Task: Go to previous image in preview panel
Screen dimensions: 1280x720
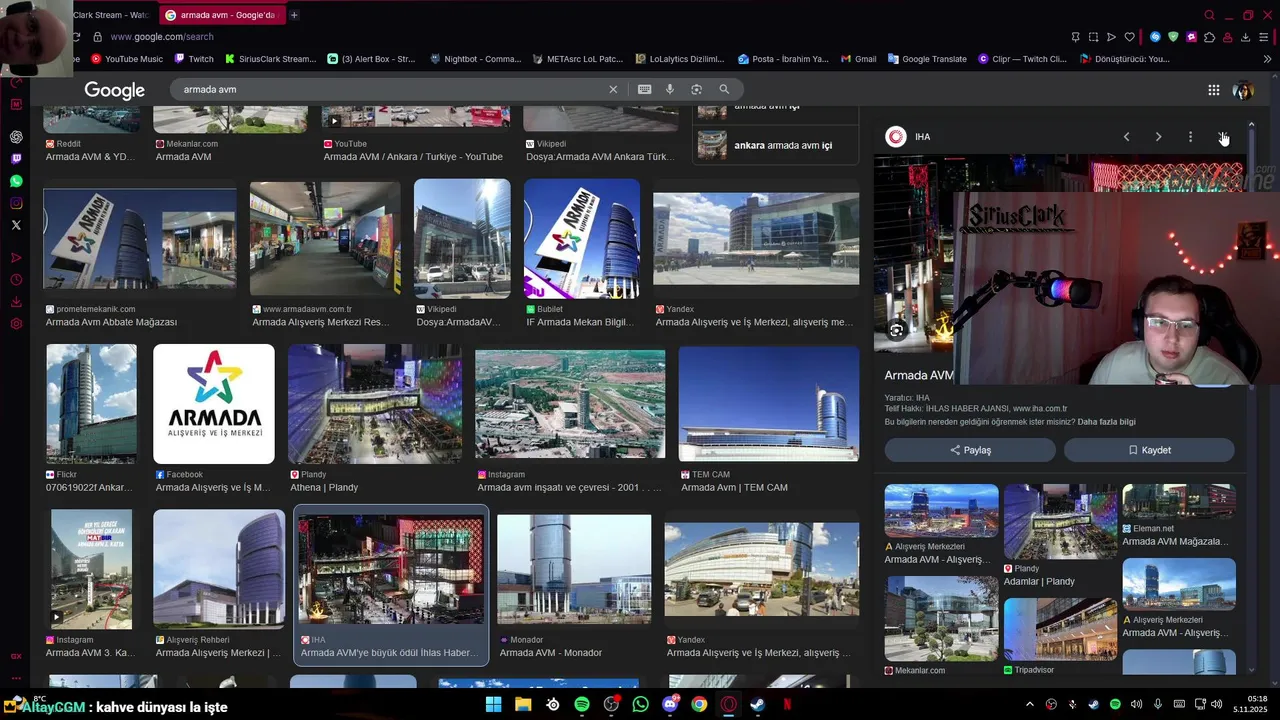Action: (x=1126, y=137)
